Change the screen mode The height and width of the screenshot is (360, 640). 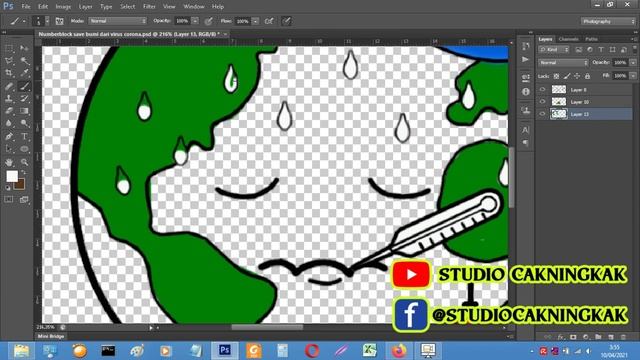(24, 199)
